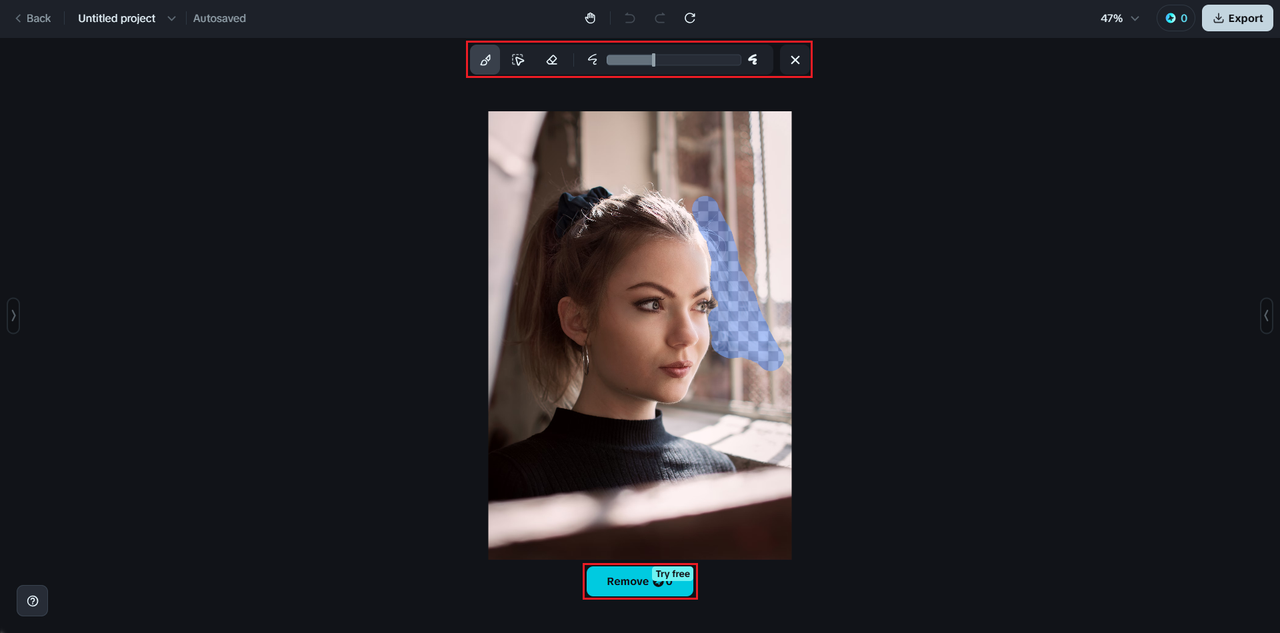Select the quick-select lasso tool
Screen dimensions: 1280x633
tap(518, 60)
